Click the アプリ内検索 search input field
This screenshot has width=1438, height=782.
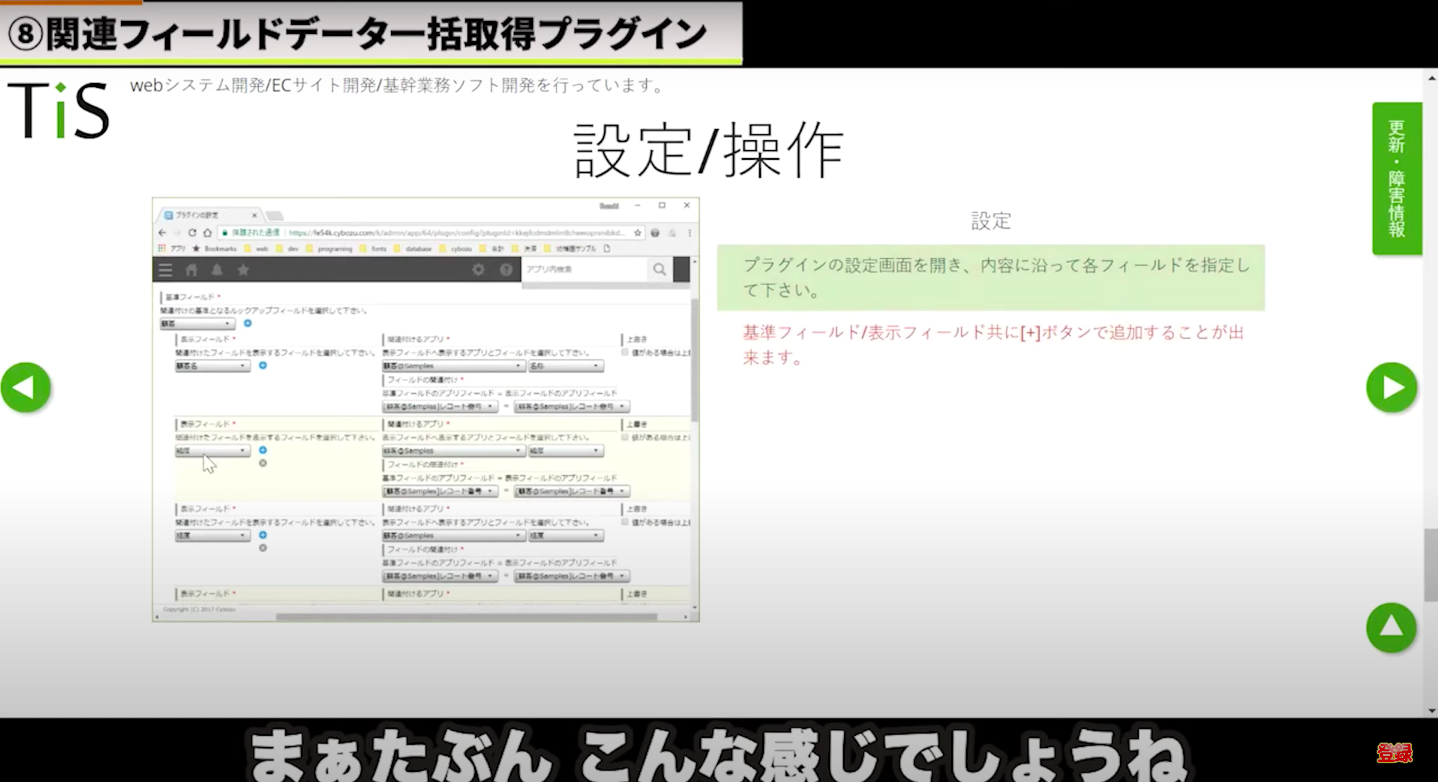coord(583,269)
